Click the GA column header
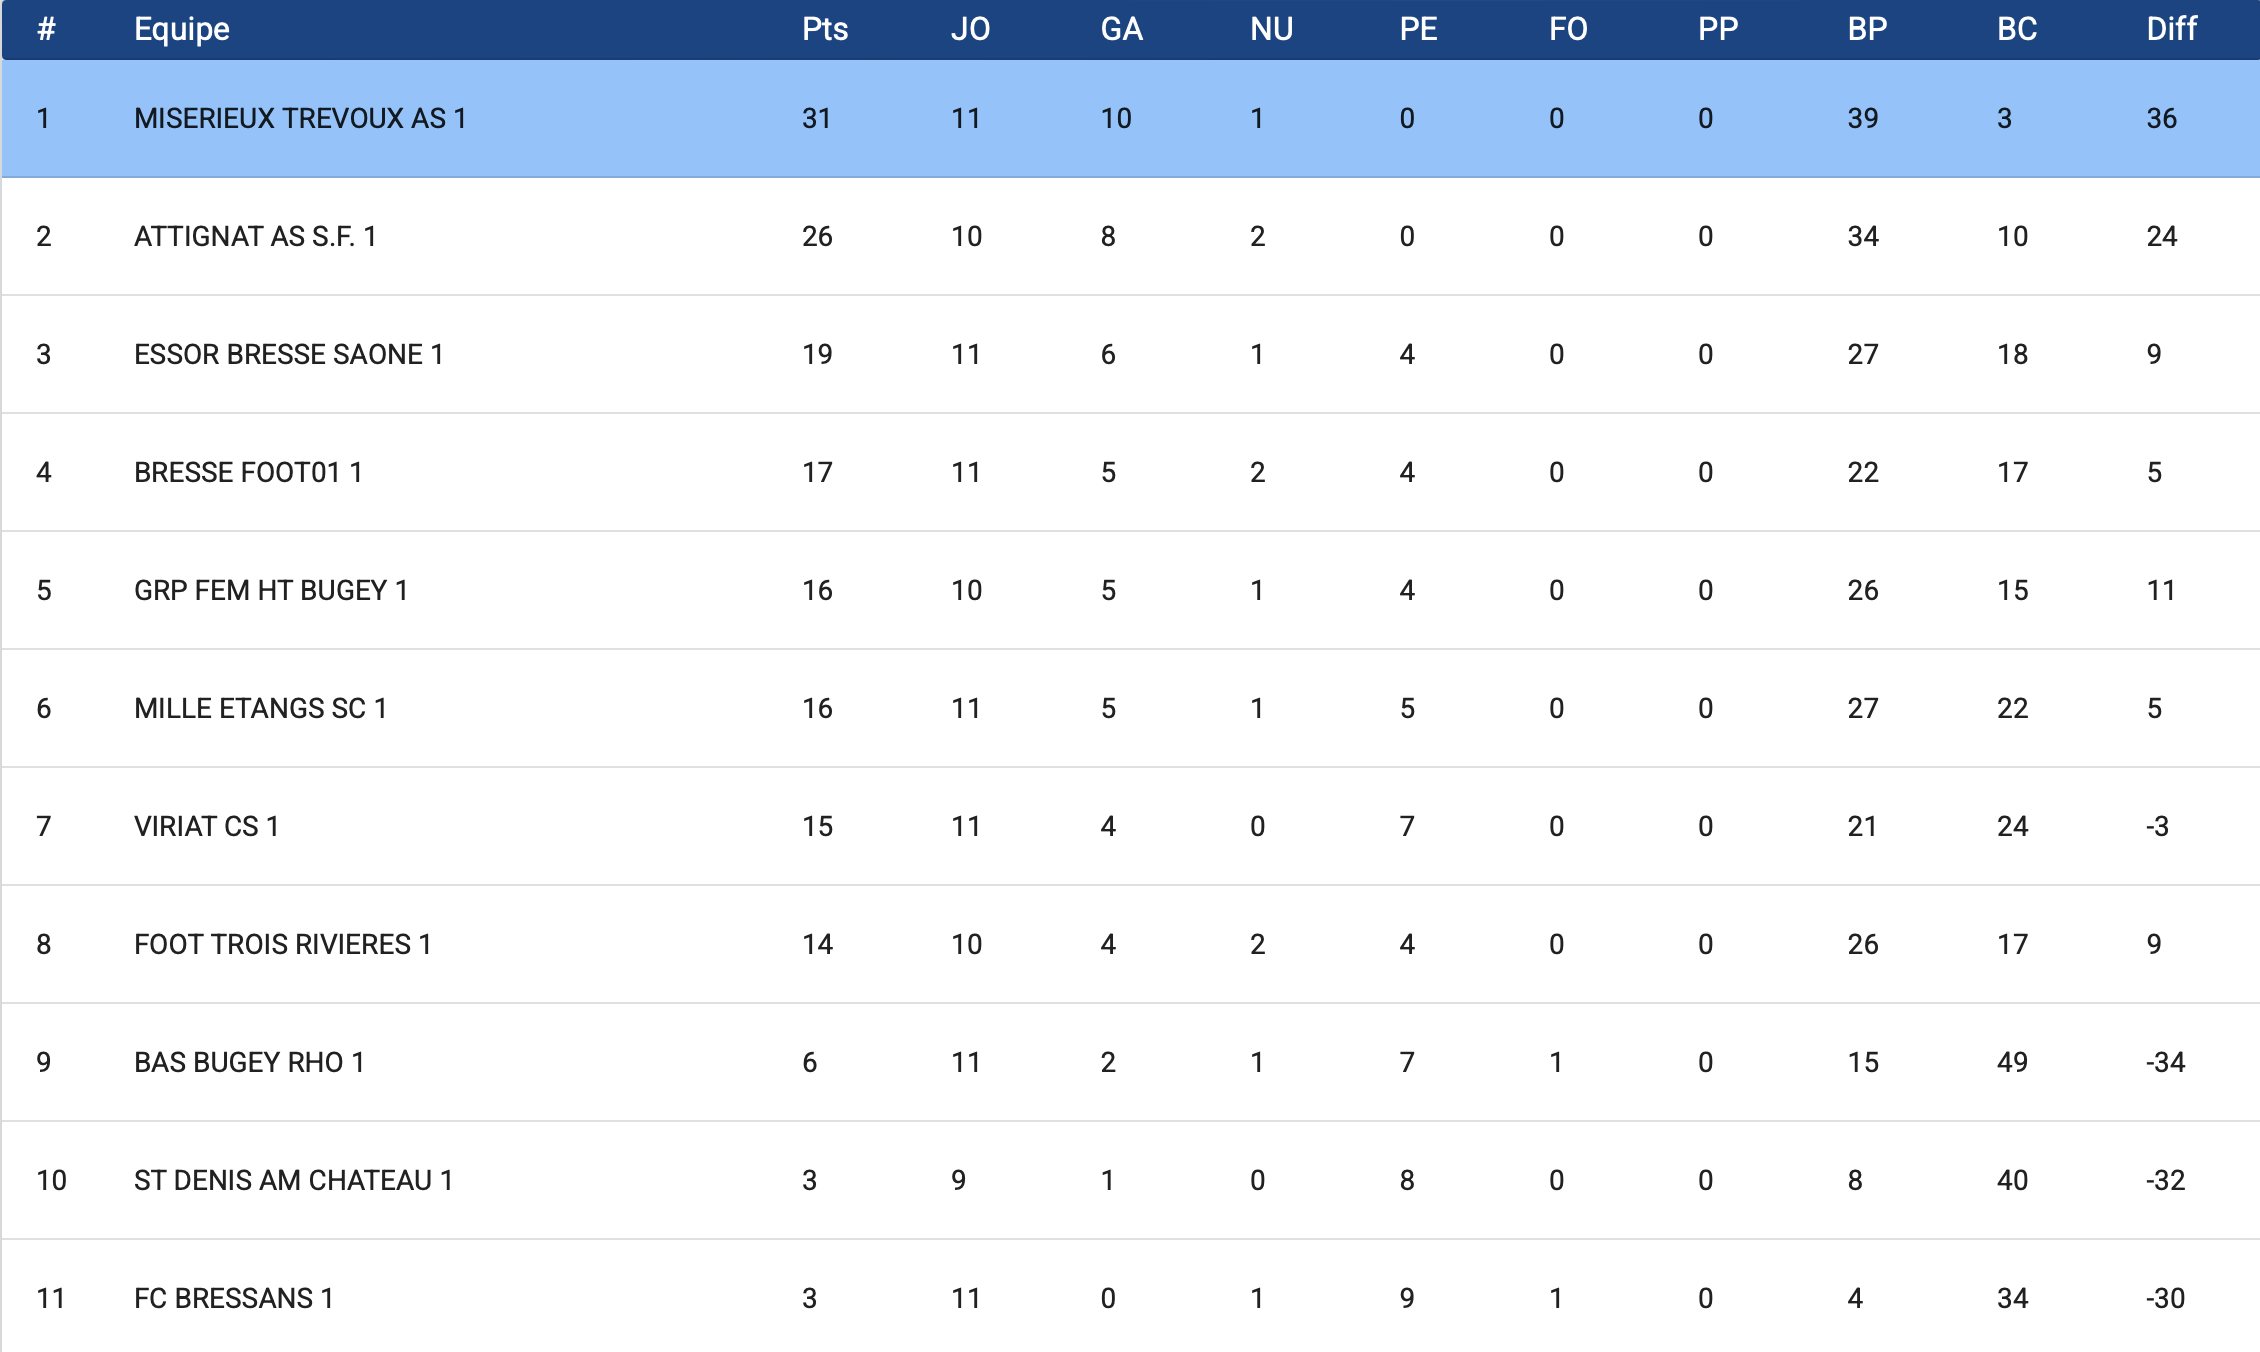This screenshot has height=1352, width=2260. [1121, 29]
